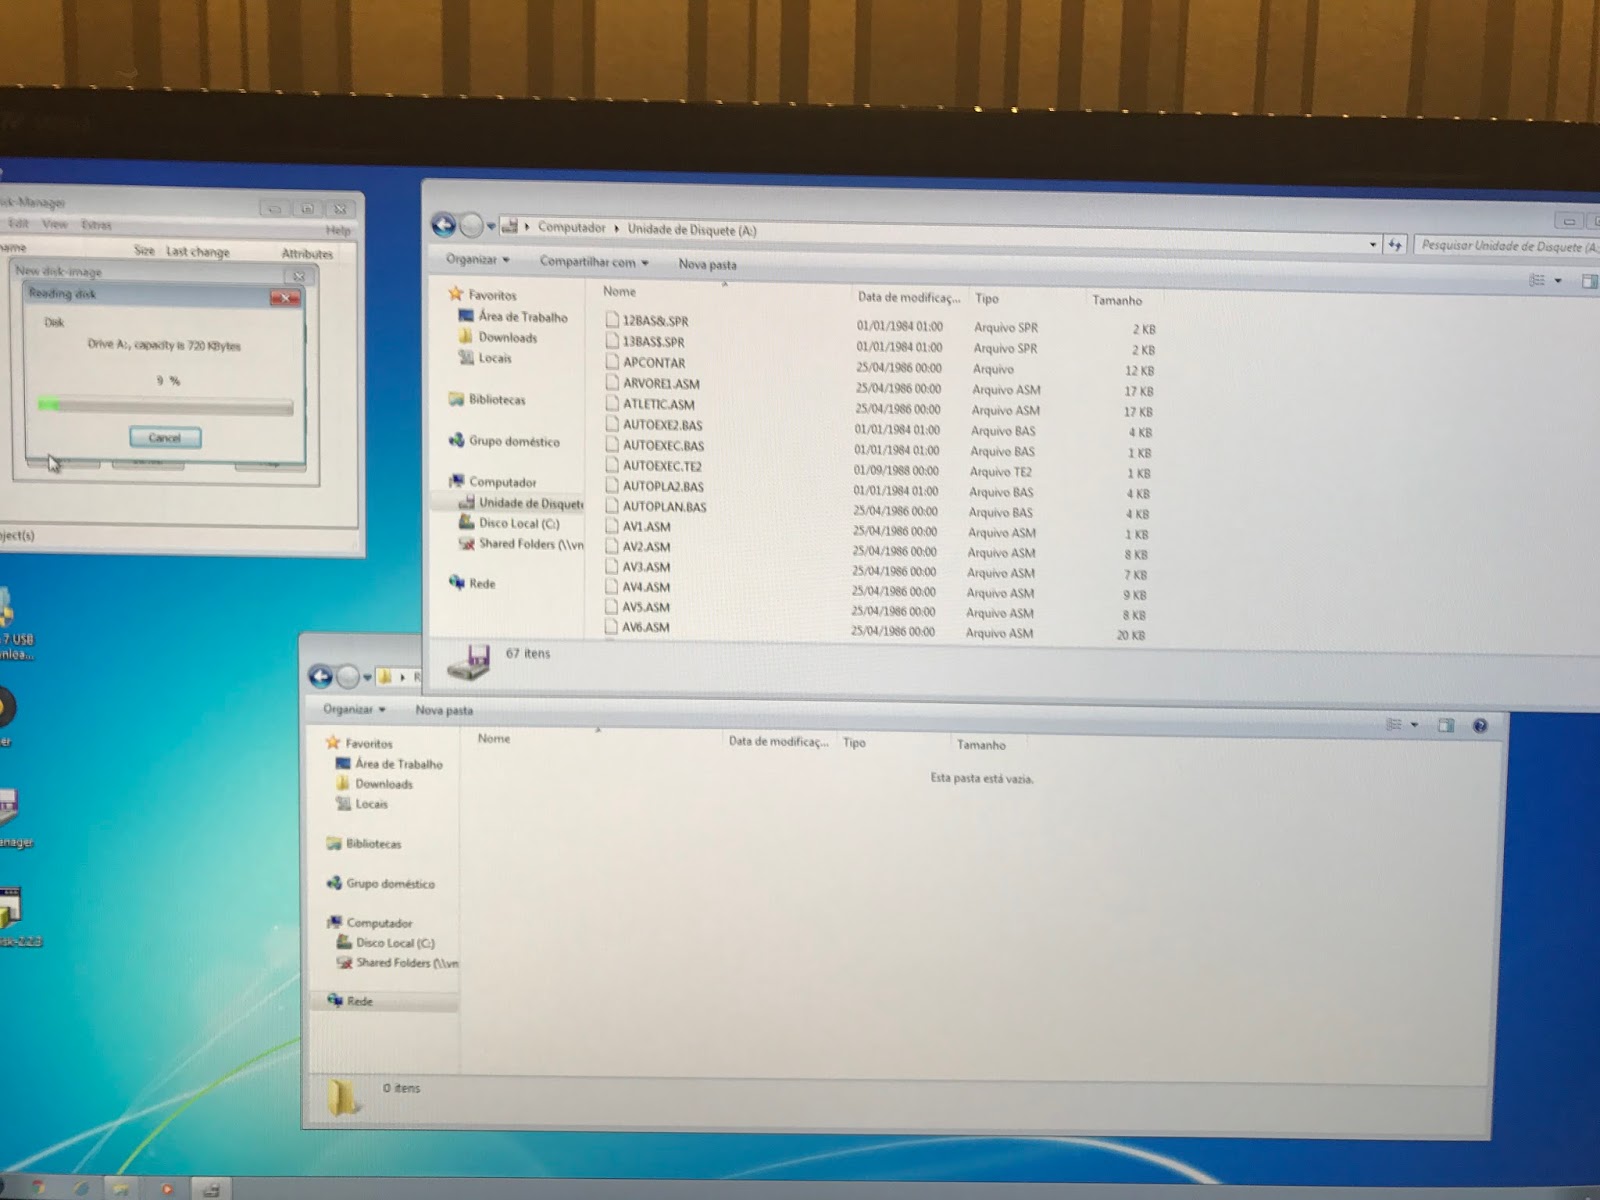This screenshot has height=1200, width=1600.
Task: Toggle the preview pane icon in lower window
Action: (x=1445, y=725)
